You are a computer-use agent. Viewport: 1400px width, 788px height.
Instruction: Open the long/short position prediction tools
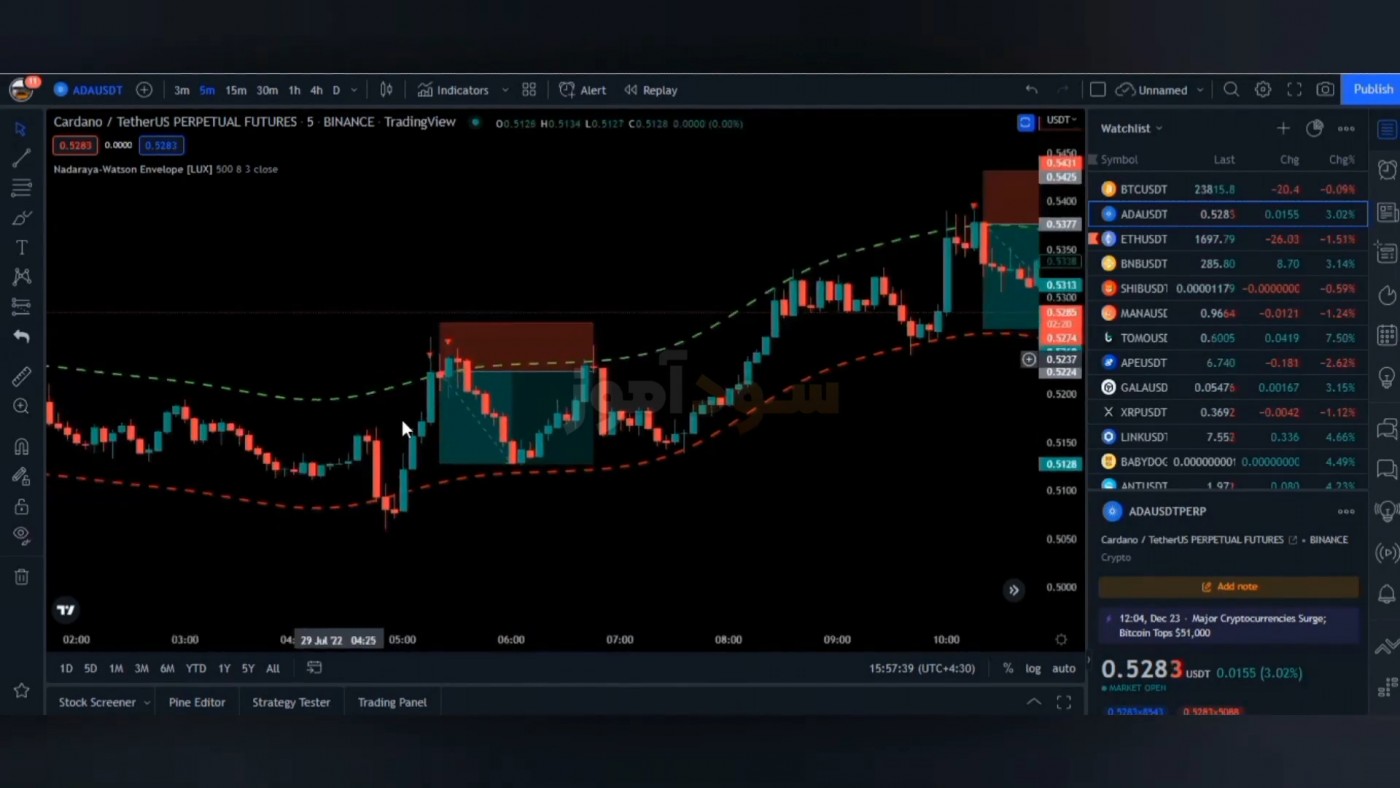click(x=21, y=306)
